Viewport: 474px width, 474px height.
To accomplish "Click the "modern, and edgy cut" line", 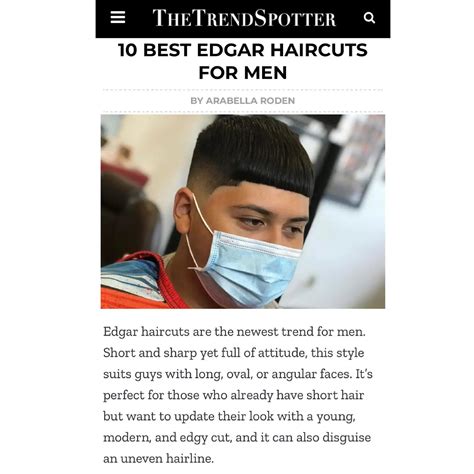I will coord(237,437).
